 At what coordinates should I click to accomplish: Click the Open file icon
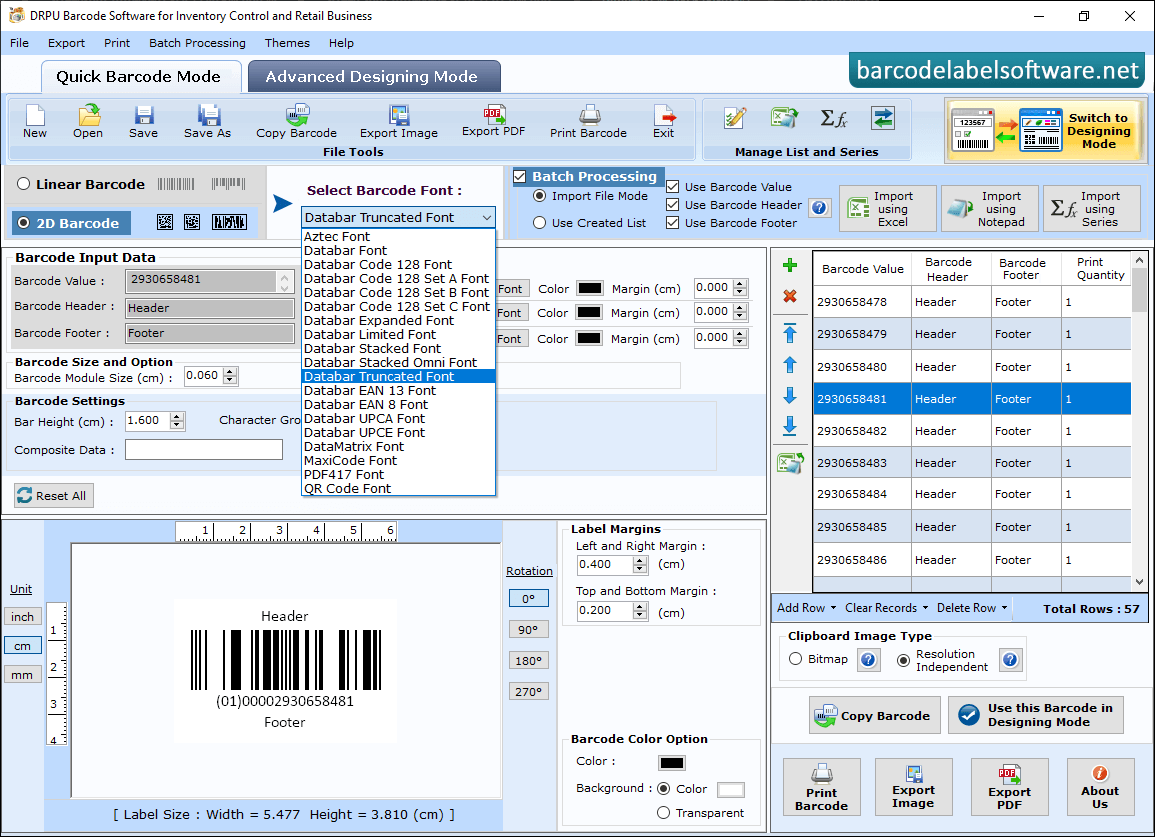(88, 116)
